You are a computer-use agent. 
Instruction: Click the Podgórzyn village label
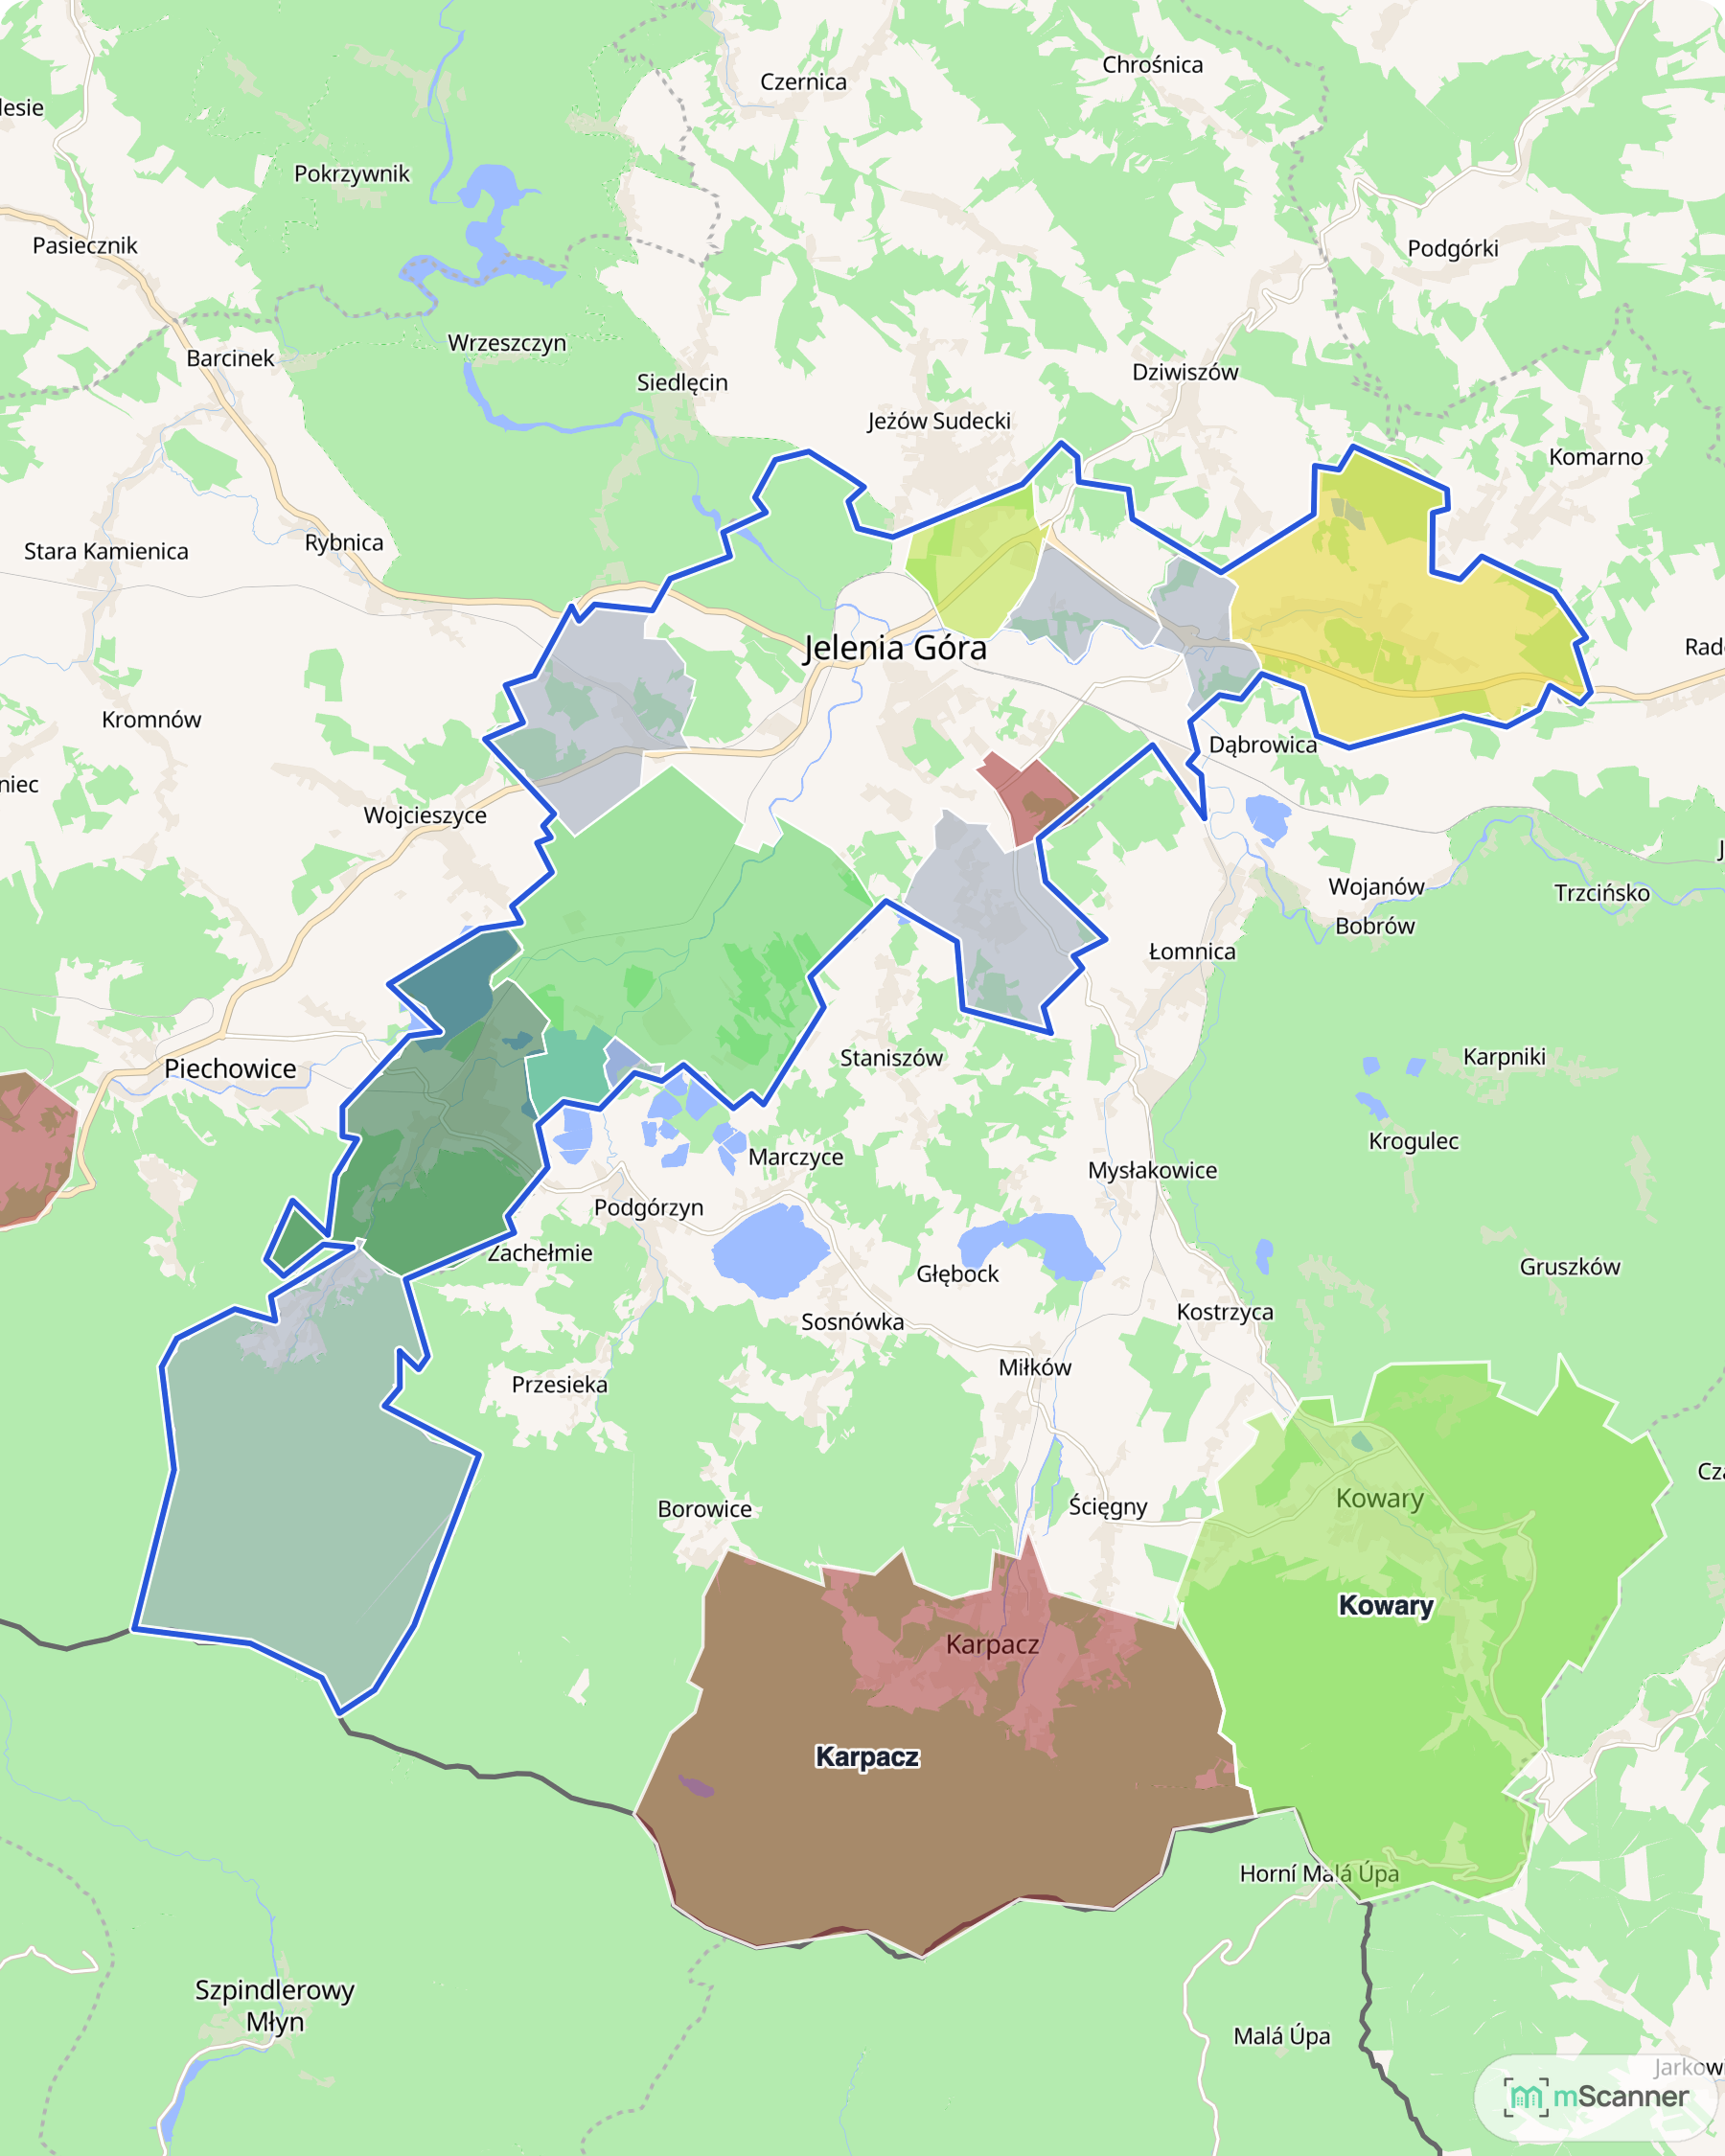click(x=649, y=1208)
